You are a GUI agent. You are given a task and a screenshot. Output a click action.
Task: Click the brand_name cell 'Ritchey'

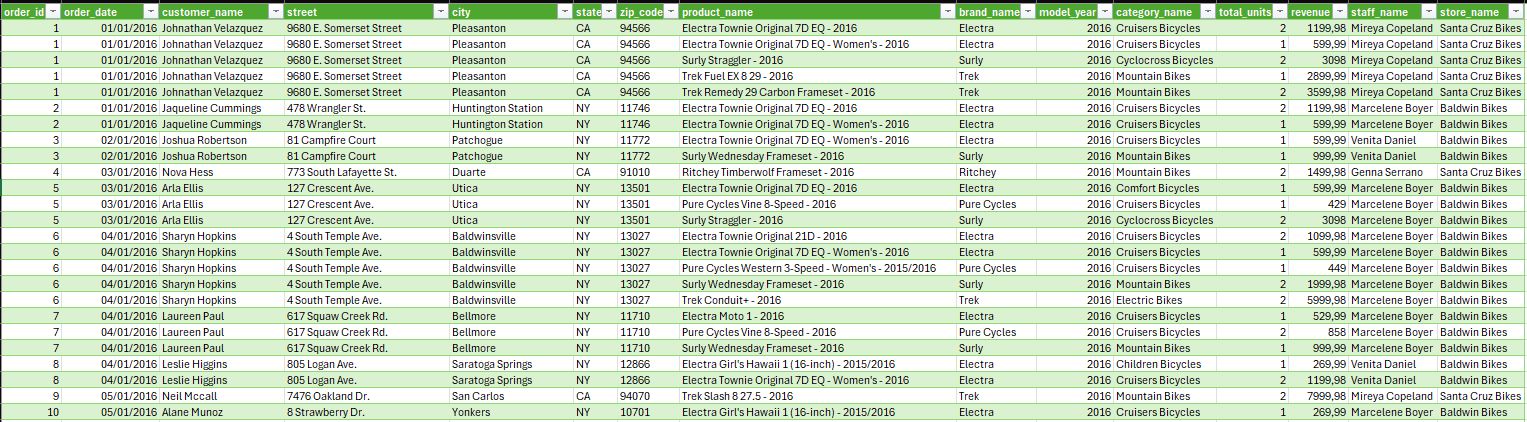[x=995, y=172]
